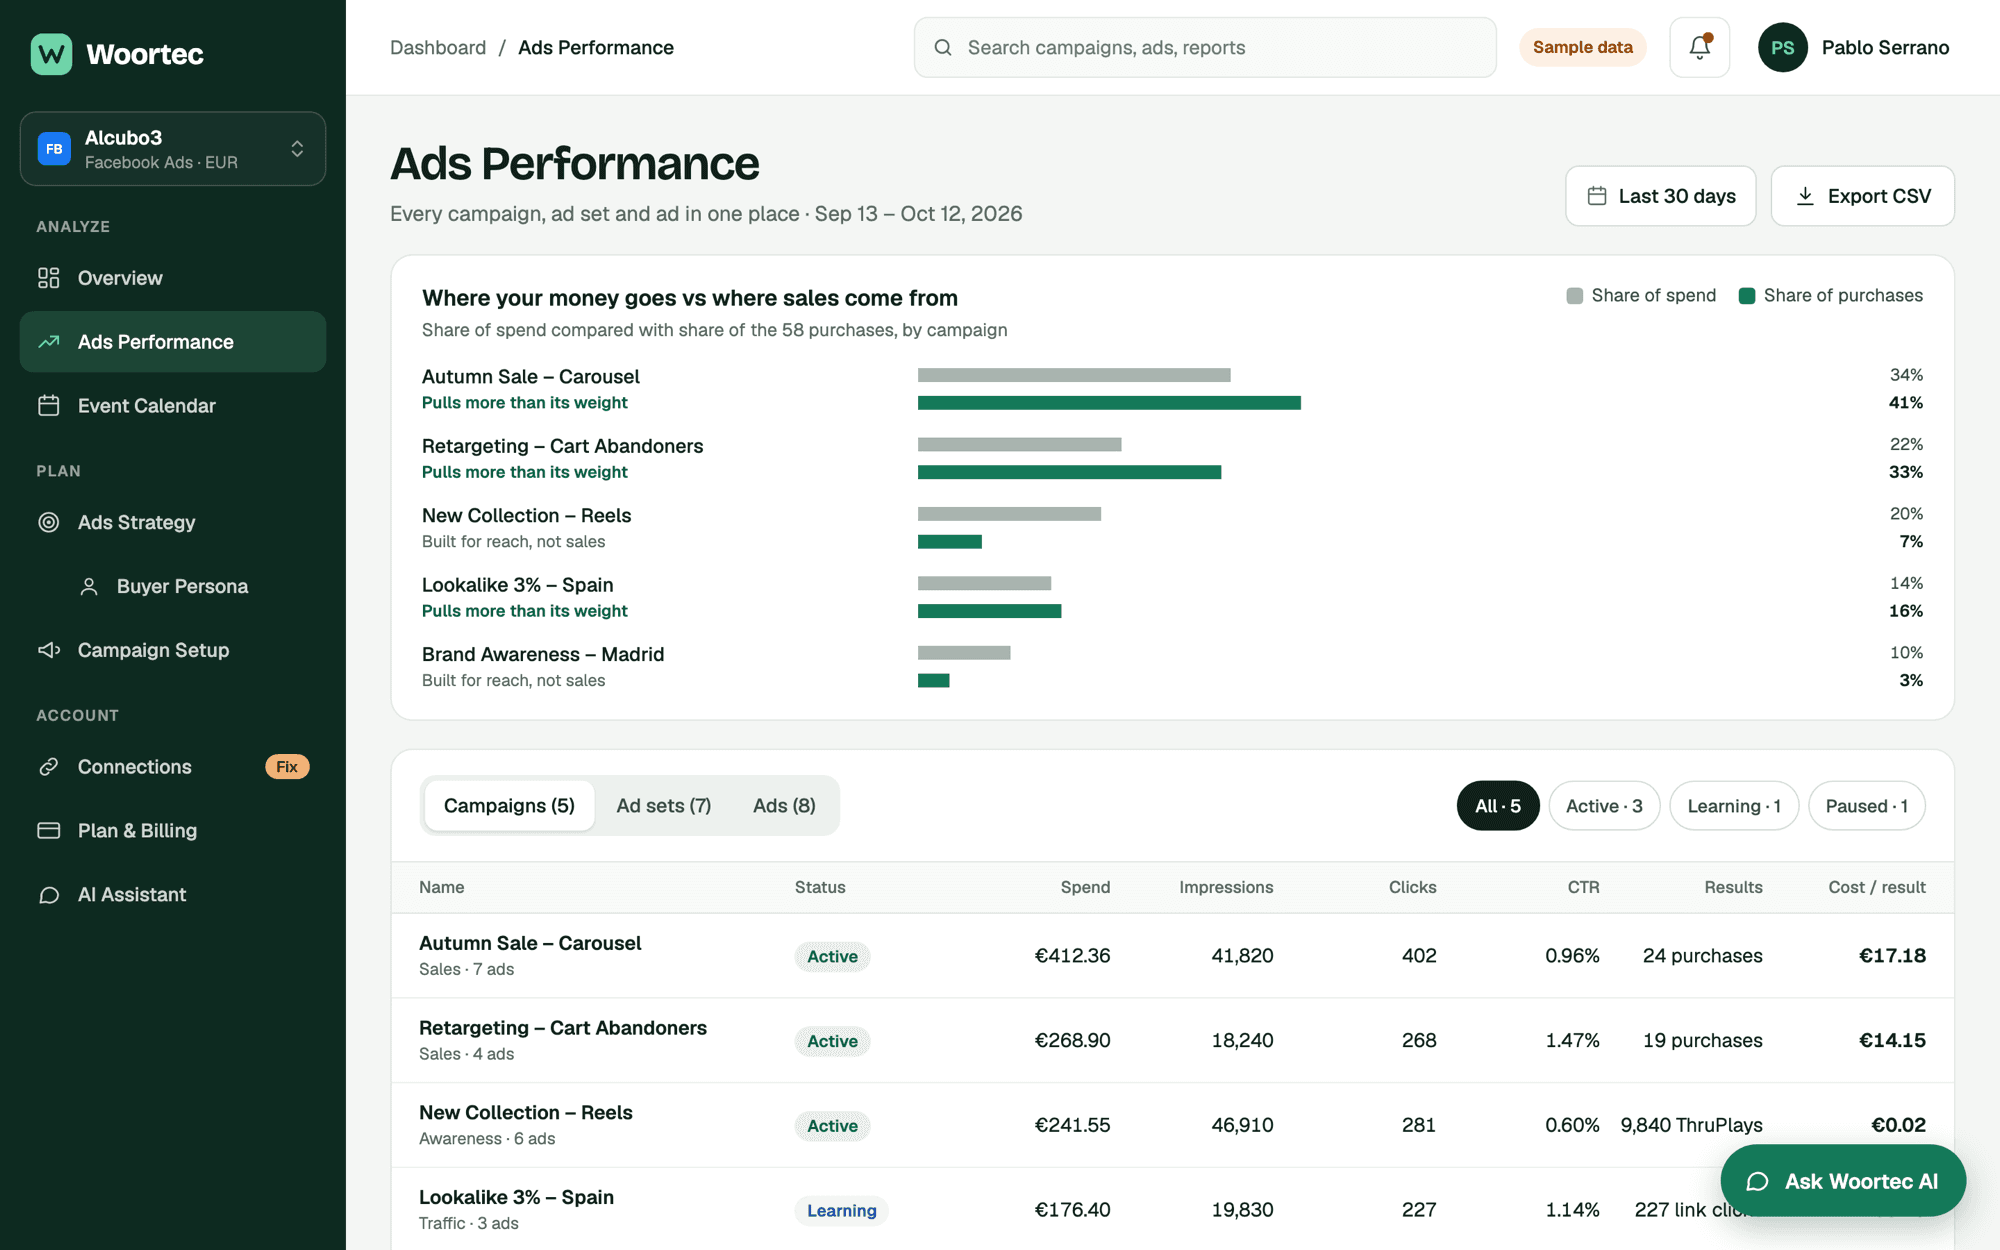The width and height of the screenshot is (2000, 1250).
Task: Click the Woortec logo icon
Action: (51, 54)
